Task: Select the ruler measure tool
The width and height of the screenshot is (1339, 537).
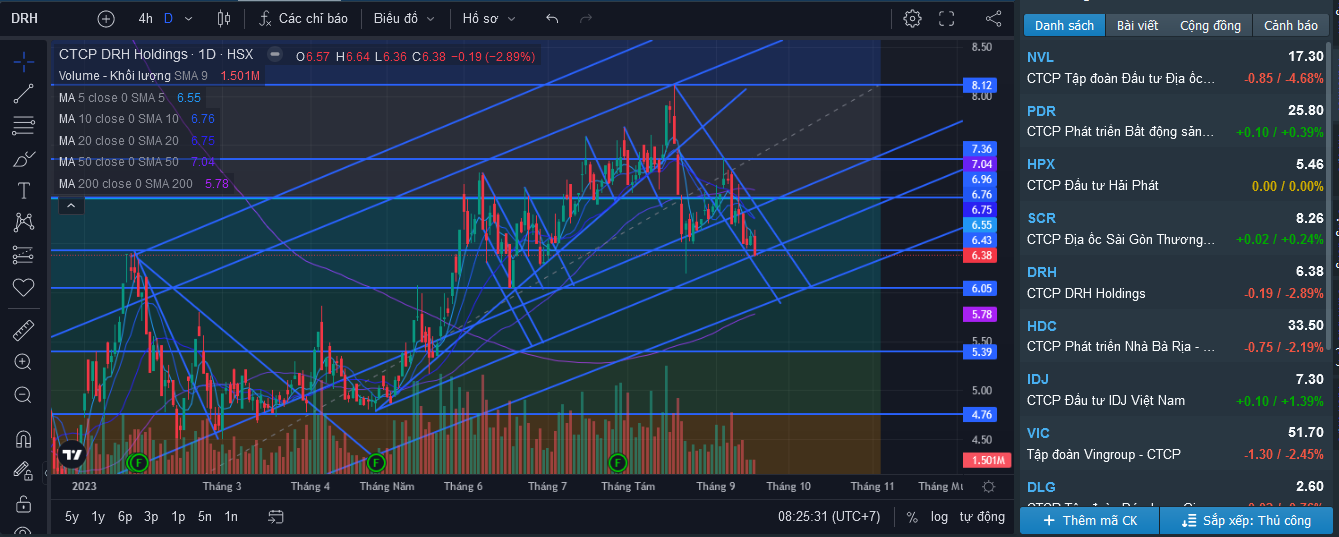Action: [x=24, y=330]
